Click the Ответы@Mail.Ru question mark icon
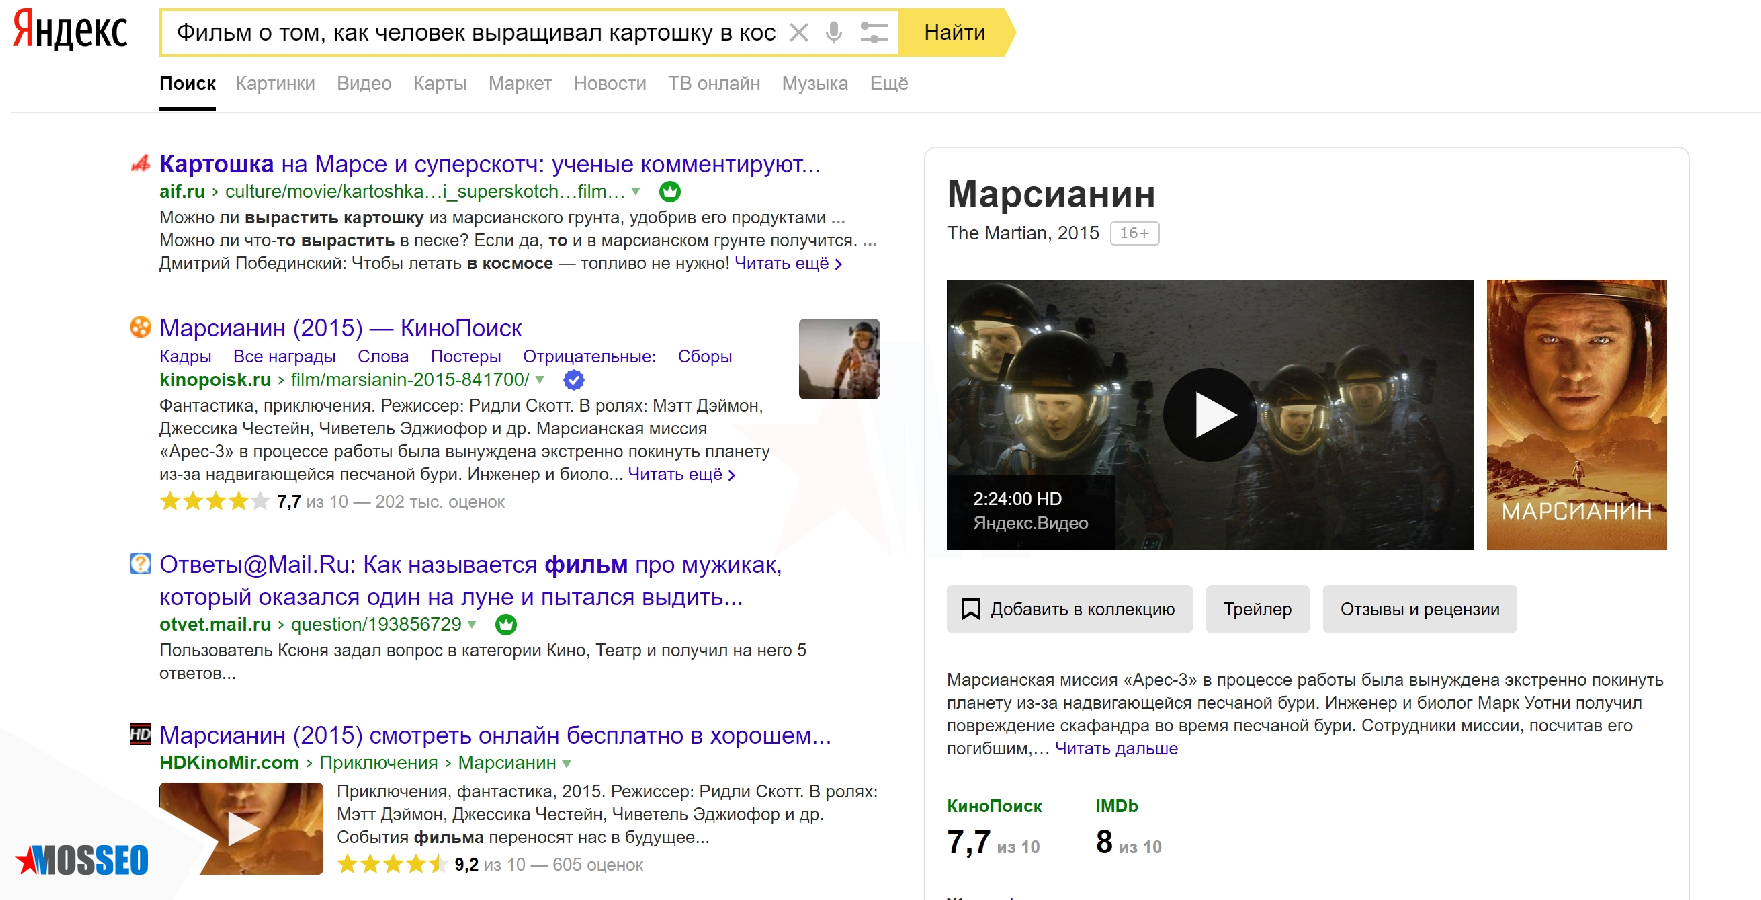Viewport: 1761px width, 900px height. coord(140,564)
